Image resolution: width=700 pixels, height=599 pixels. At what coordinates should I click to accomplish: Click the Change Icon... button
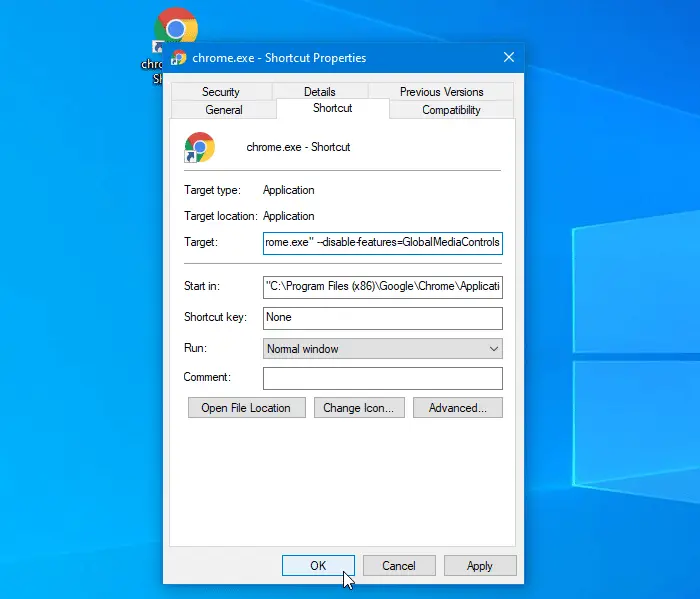tap(359, 408)
